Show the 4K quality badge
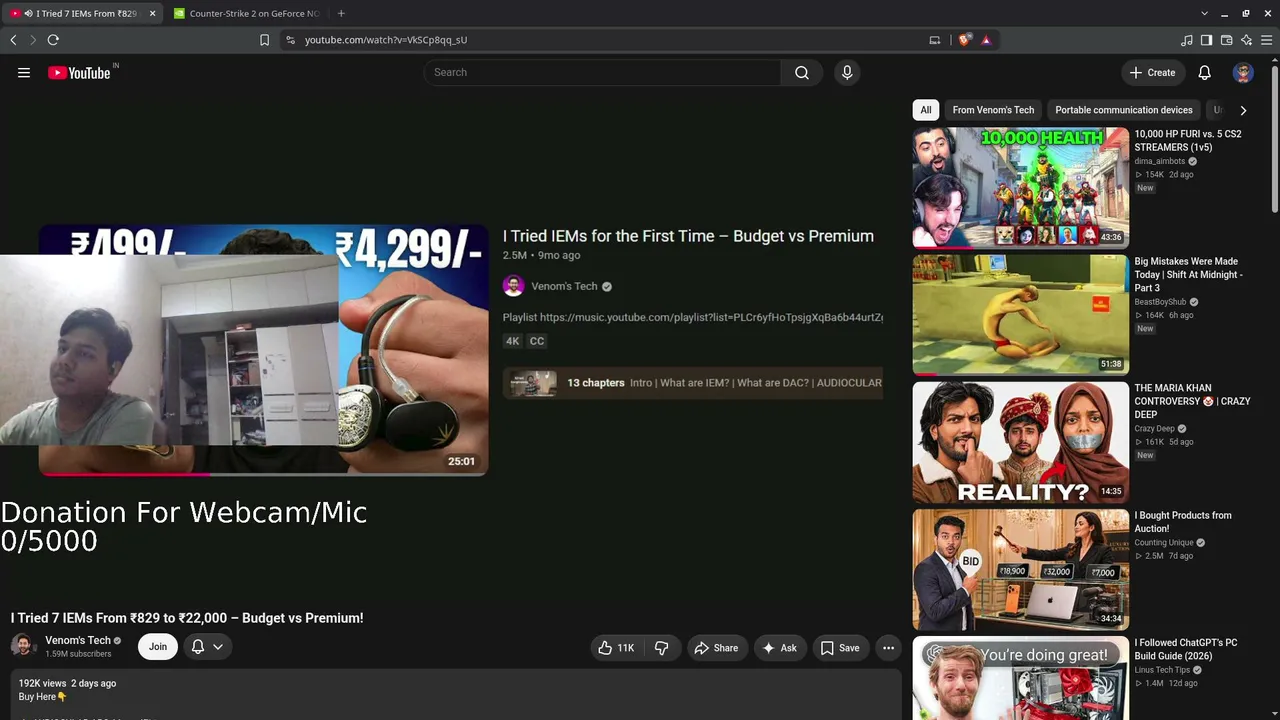This screenshot has height=720, width=1280. (x=513, y=341)
